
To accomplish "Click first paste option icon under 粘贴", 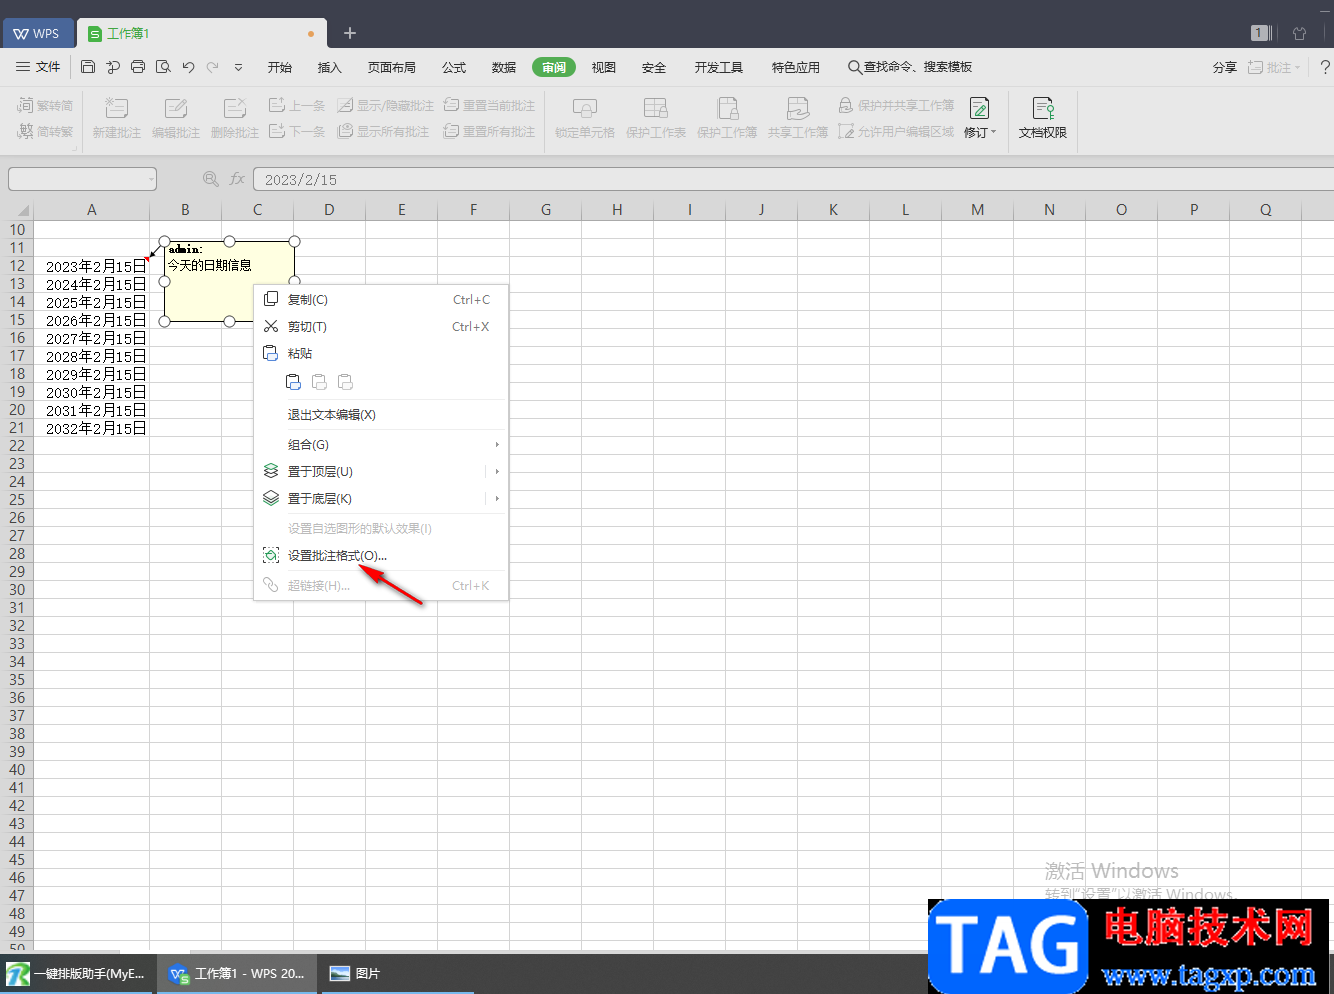I will click(x=293, y=382).
